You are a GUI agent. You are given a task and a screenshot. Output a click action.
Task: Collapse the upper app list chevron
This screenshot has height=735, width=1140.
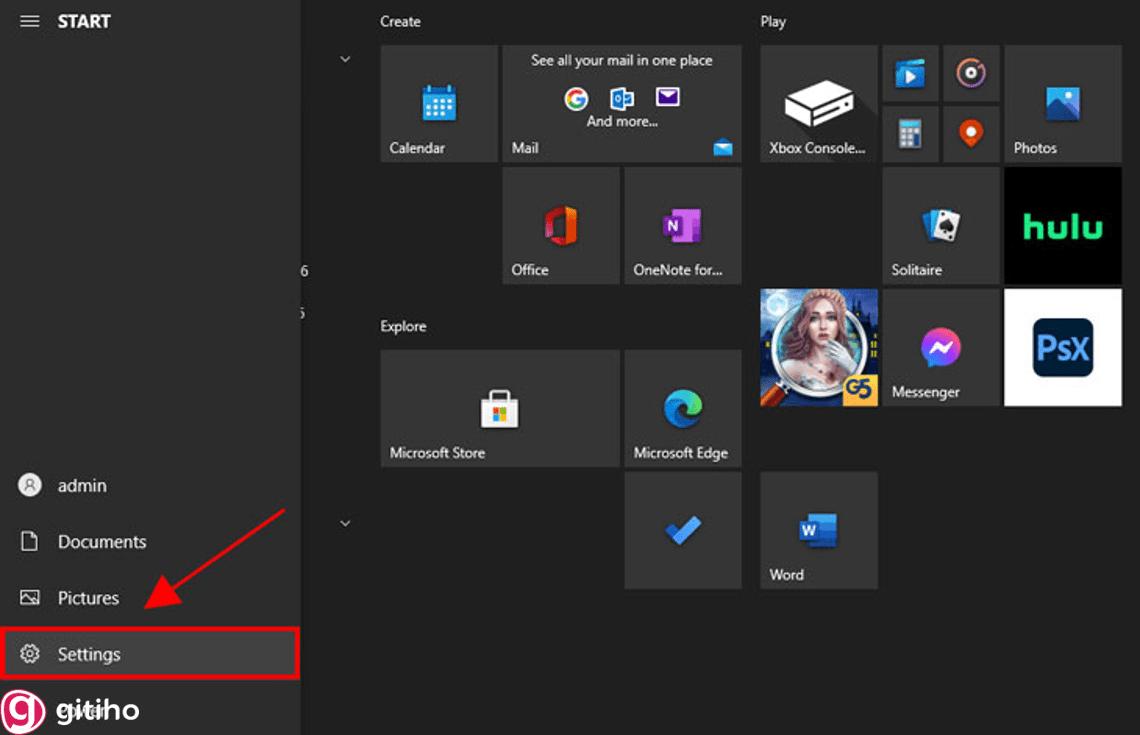pyautogui.click(x=345, y=60)
